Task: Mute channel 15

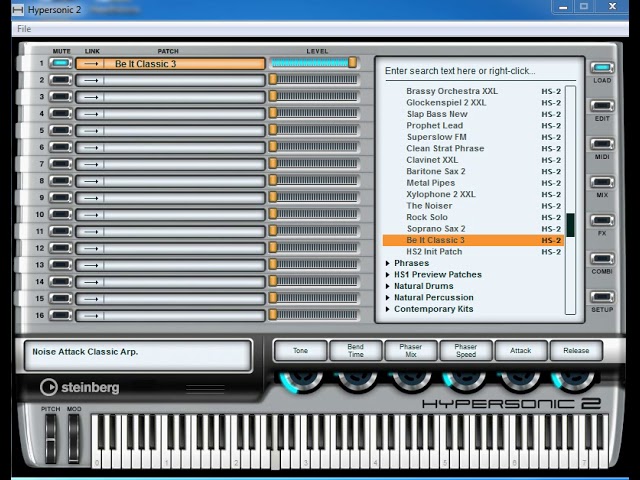Action: [60, 298]
